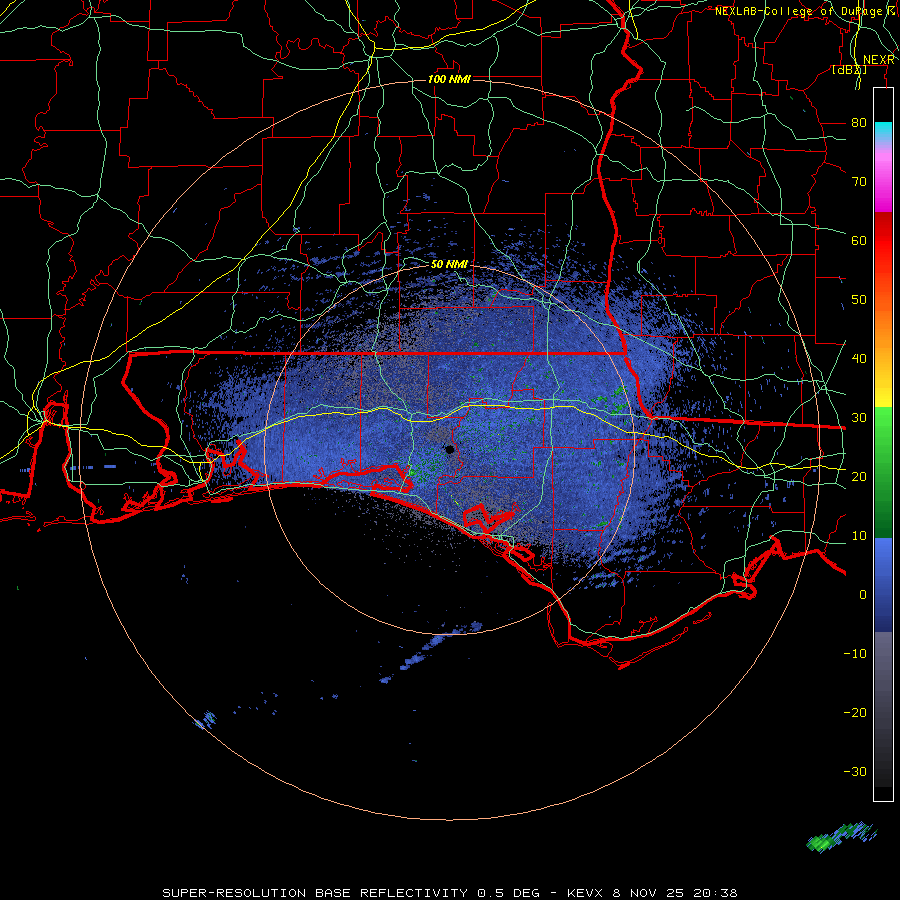Click the green segment of reflectivity color bar
Screen dimensions: 900x900
[883, 472]
